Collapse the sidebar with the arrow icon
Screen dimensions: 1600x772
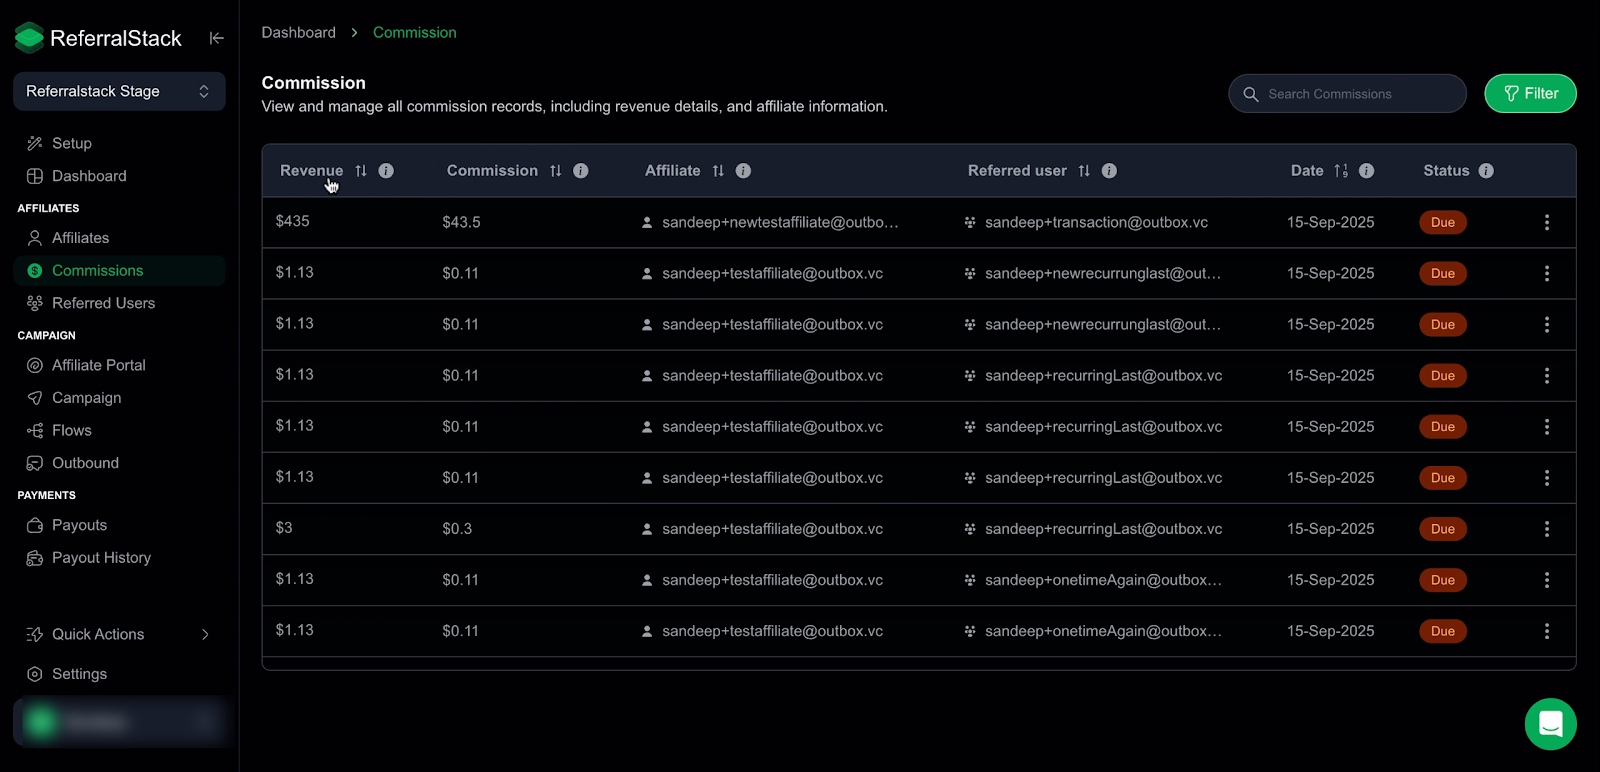pos(216,38)
